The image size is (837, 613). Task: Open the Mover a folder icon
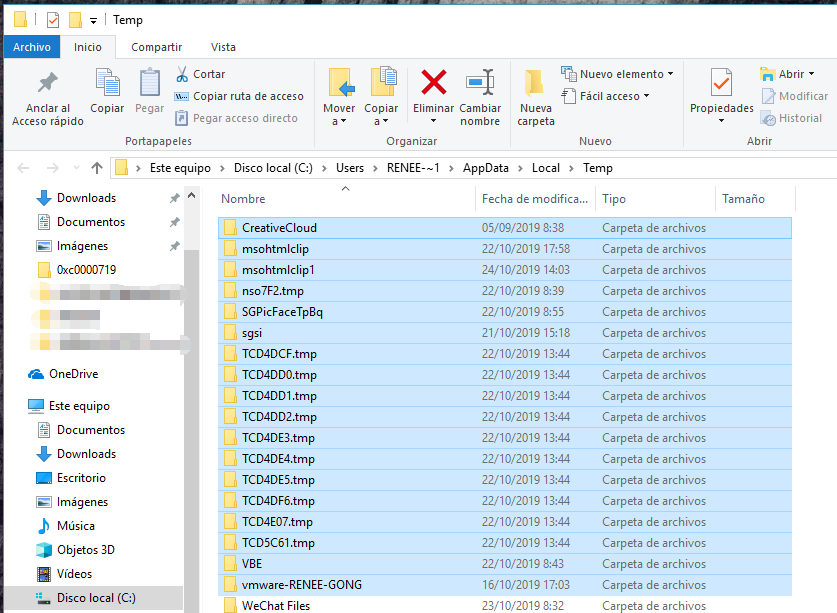click(x=340, y=82)
